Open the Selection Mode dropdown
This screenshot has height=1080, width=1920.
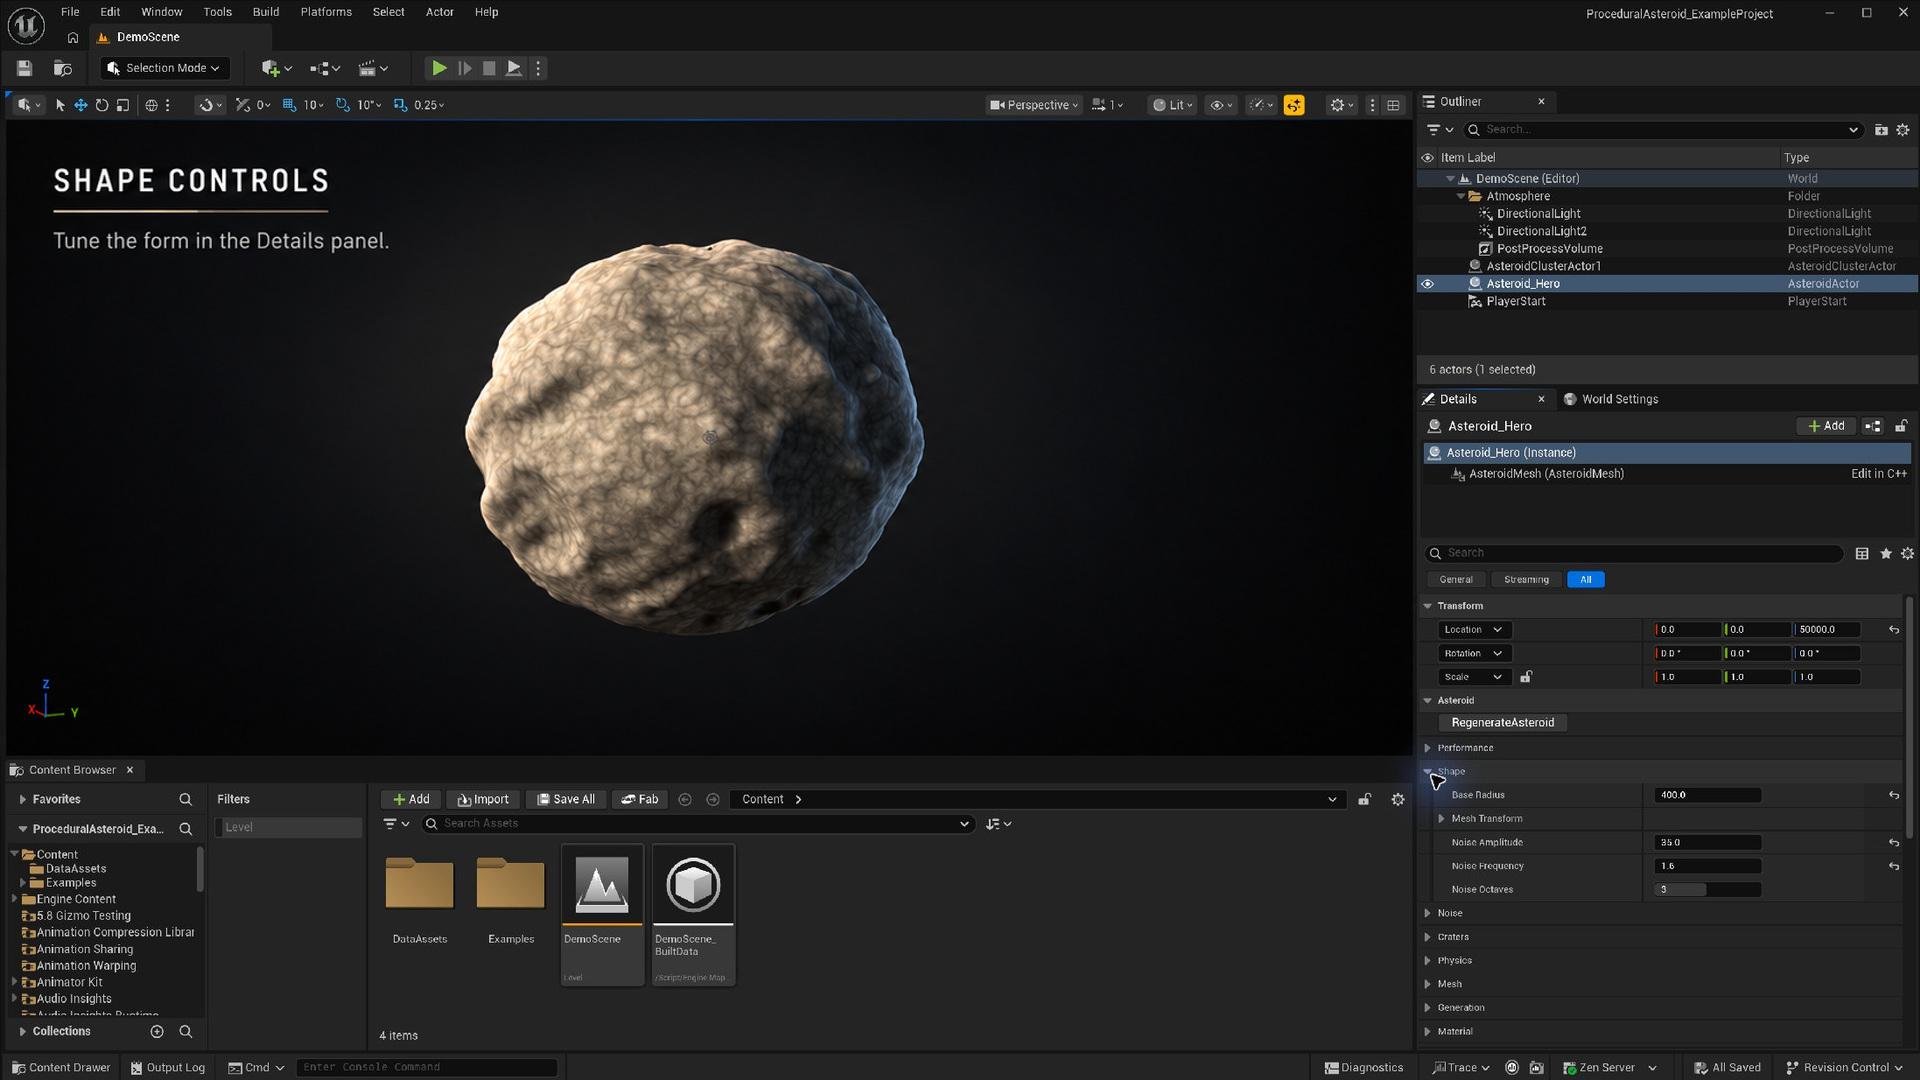click(x=164, y=68)
